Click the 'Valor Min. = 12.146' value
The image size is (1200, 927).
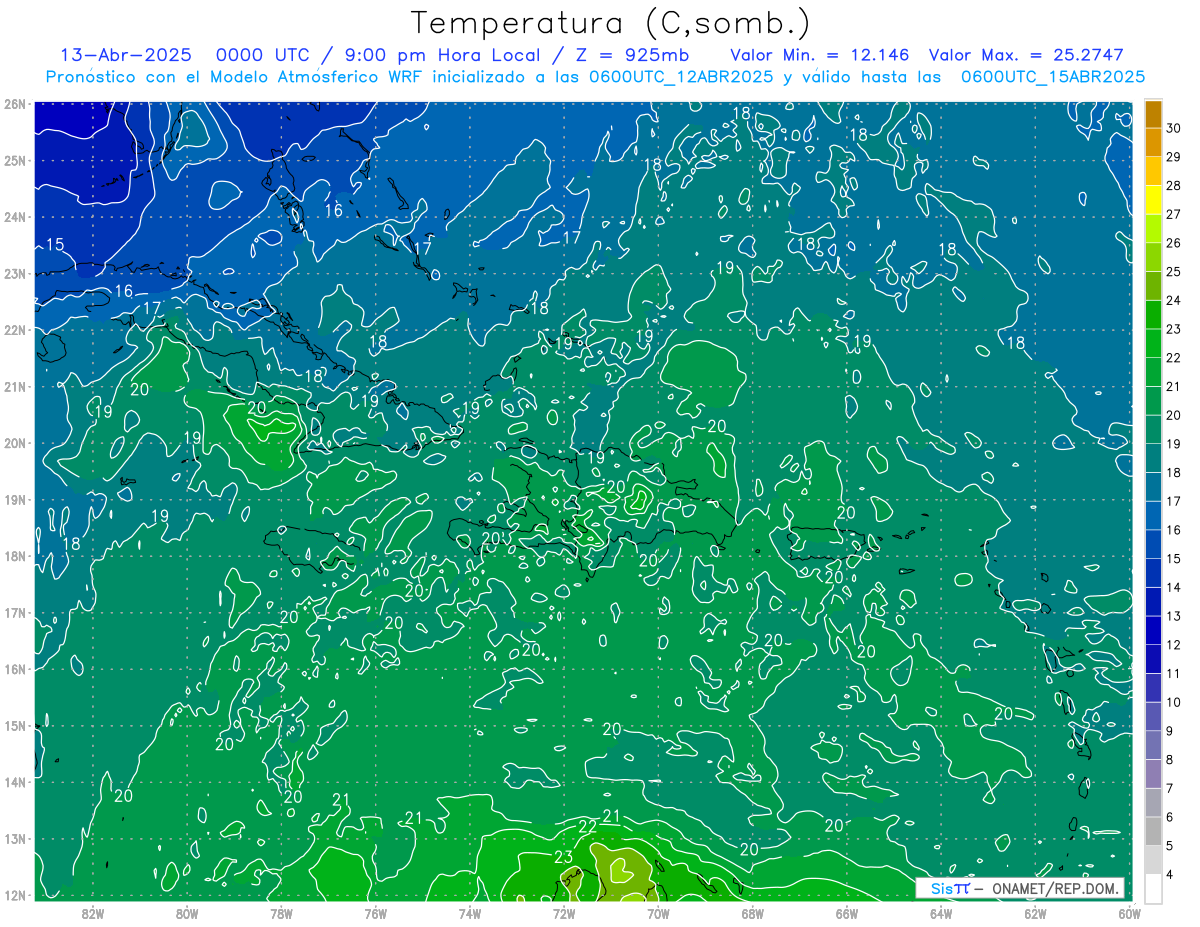tap(819, 55)
